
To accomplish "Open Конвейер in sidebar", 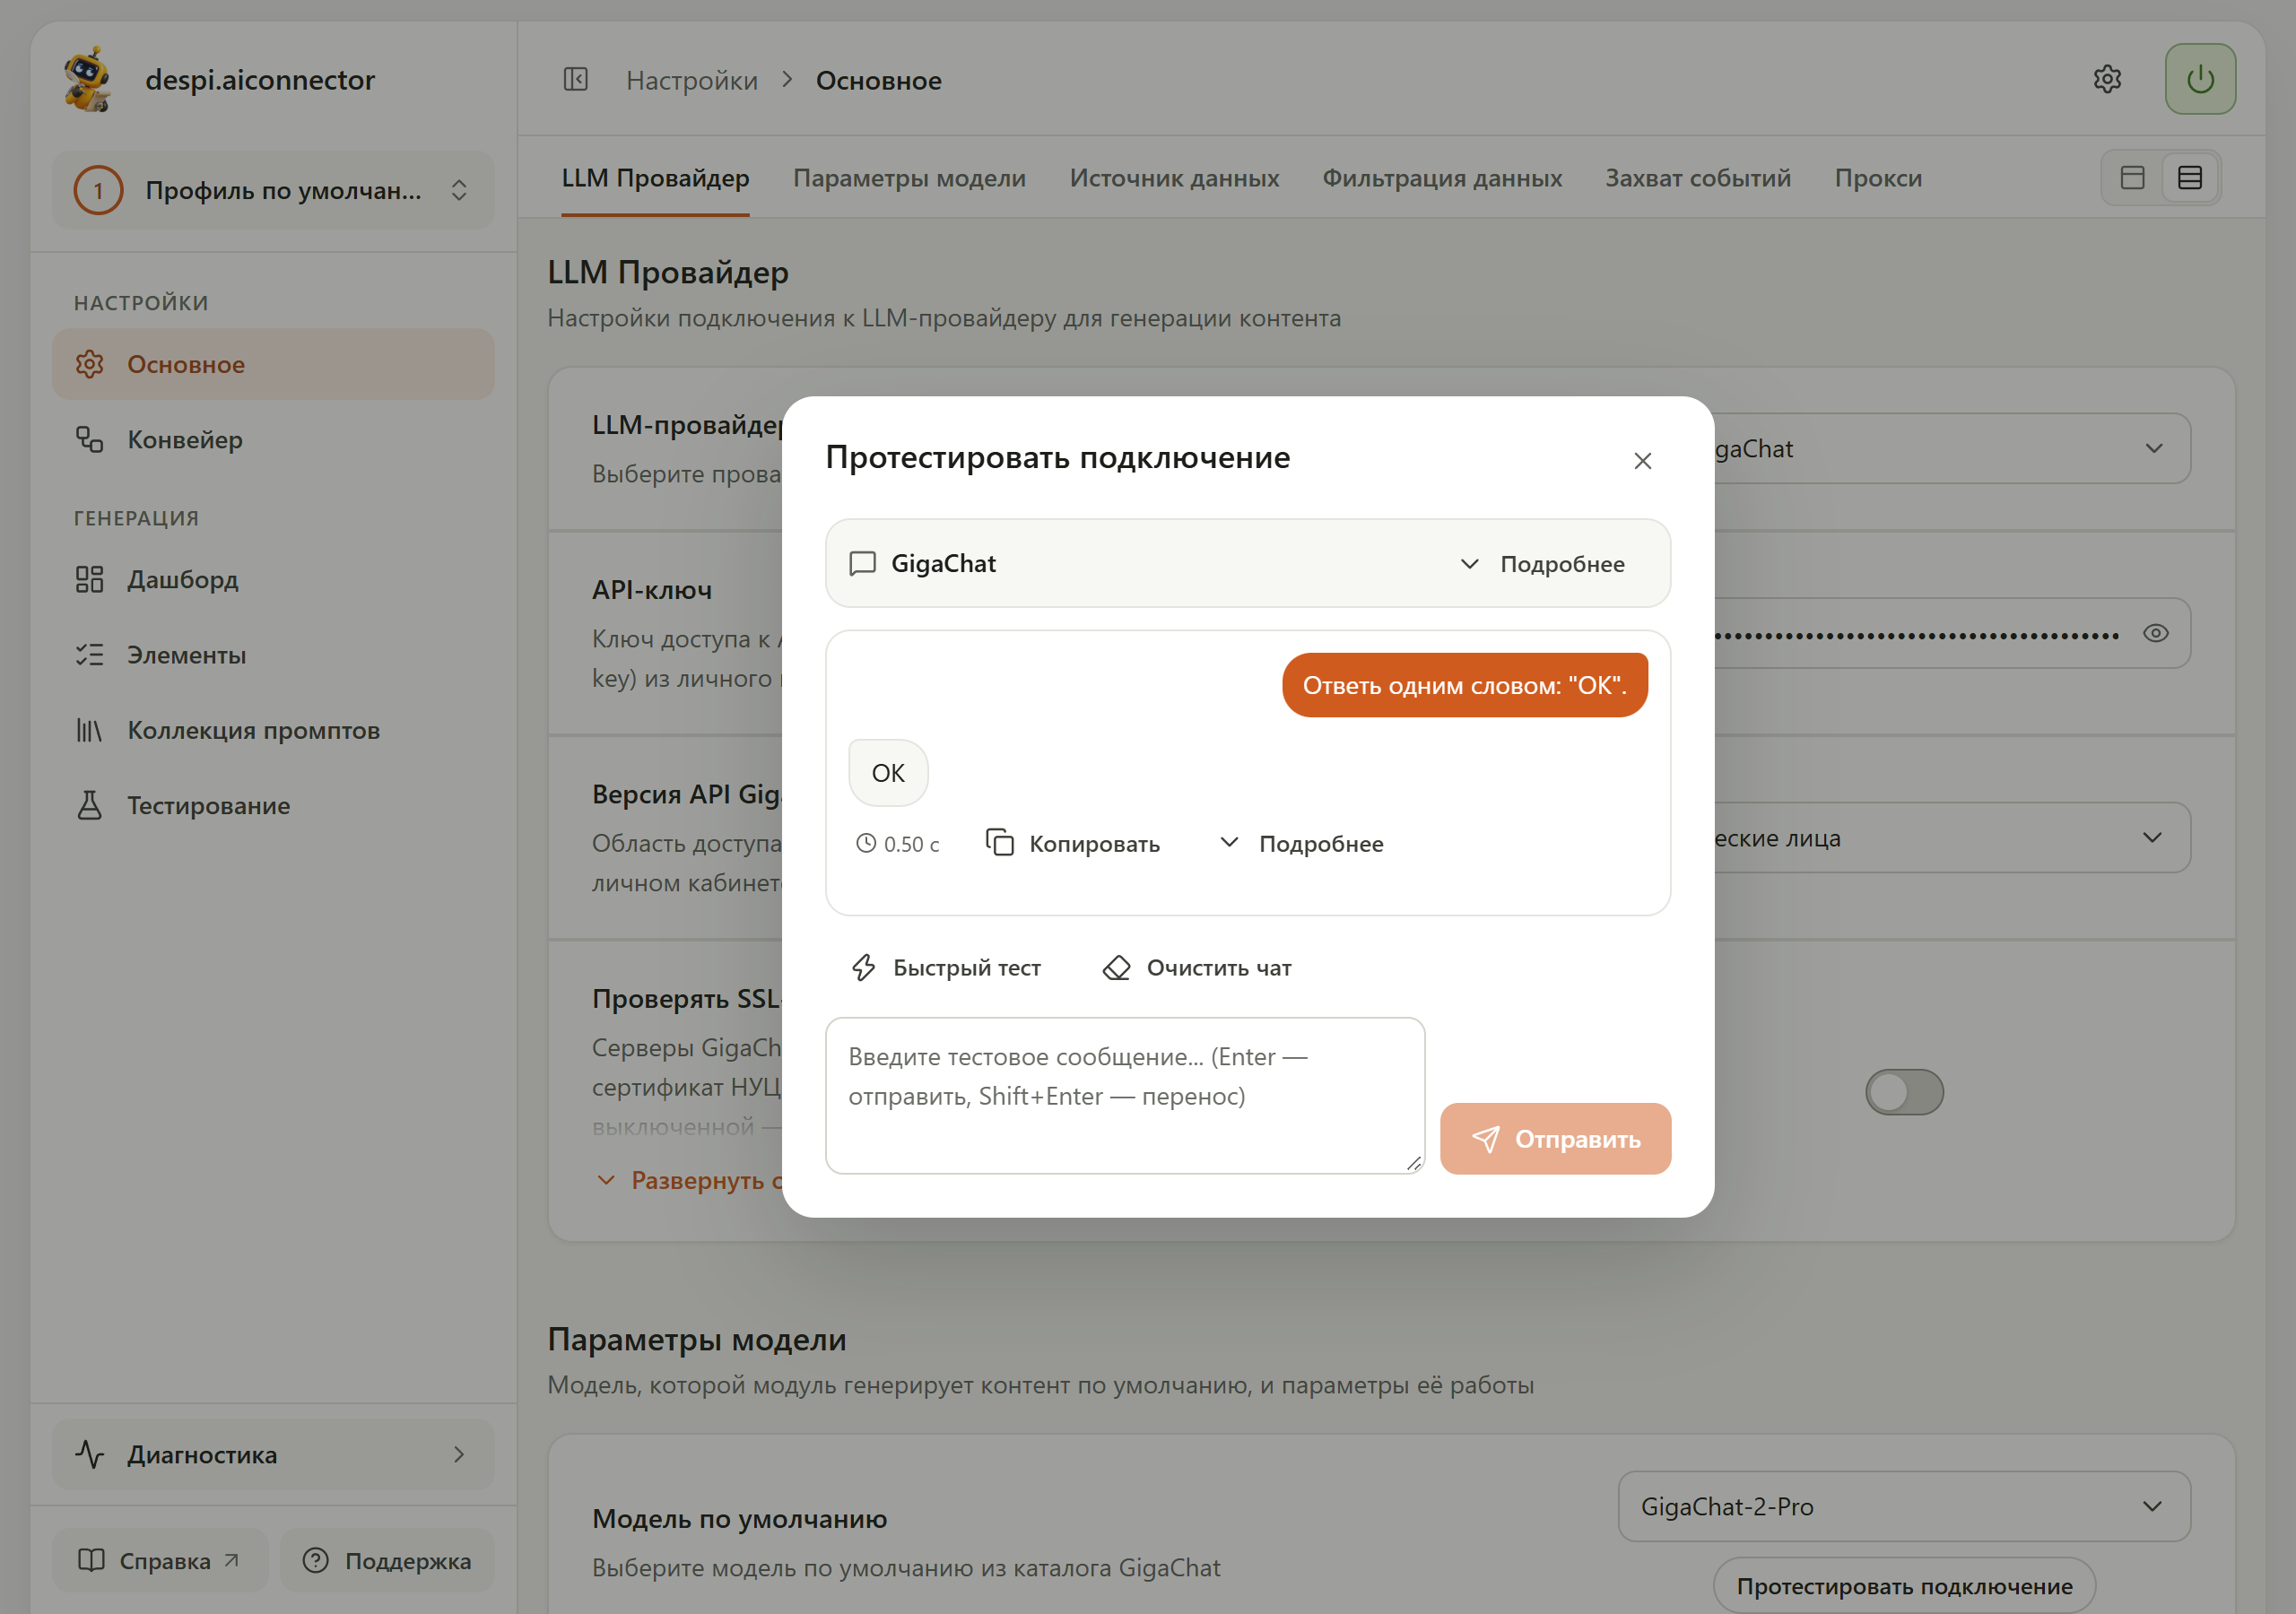I will click(273, 440).
